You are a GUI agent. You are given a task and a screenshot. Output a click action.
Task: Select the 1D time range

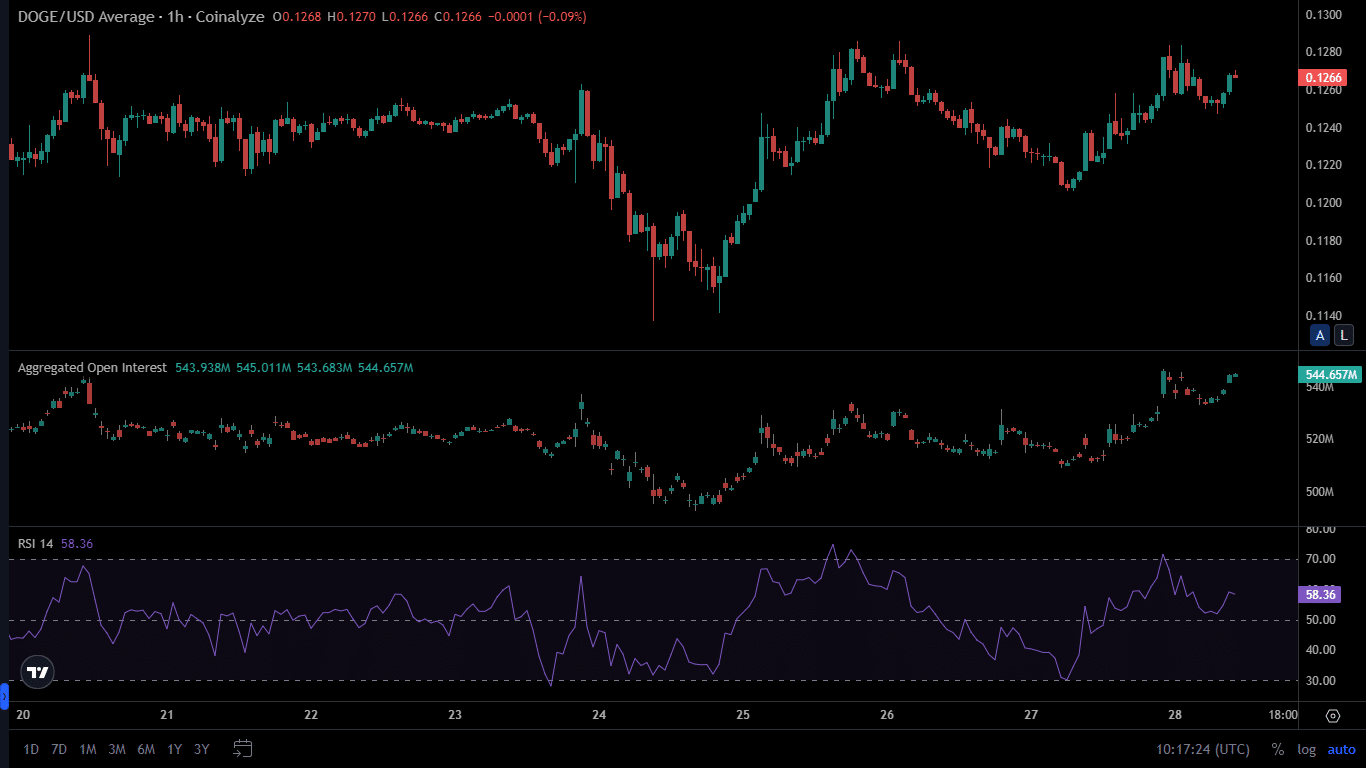(x=31, y=749)
